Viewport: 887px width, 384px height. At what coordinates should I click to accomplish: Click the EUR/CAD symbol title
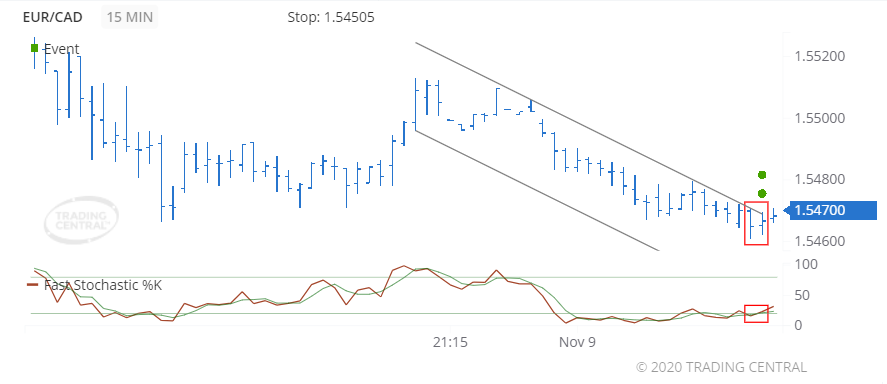coord(53,17)
